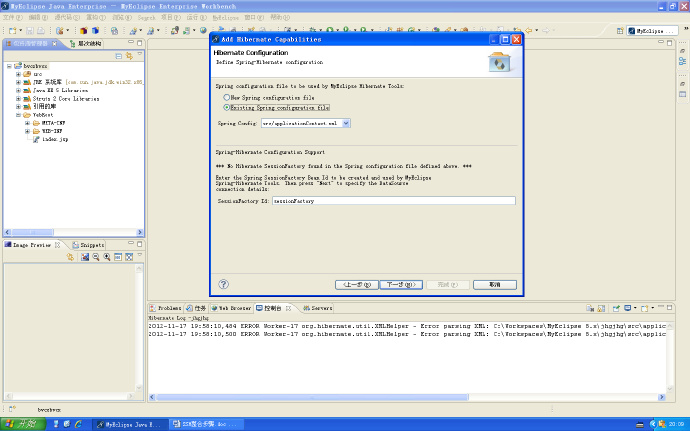Open the Search menu
The width and height of the screenshot is (690, 431).
click(147, 18)
